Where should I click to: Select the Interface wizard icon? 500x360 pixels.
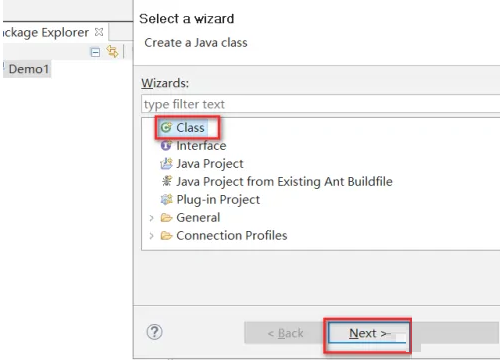pos(166,145)
